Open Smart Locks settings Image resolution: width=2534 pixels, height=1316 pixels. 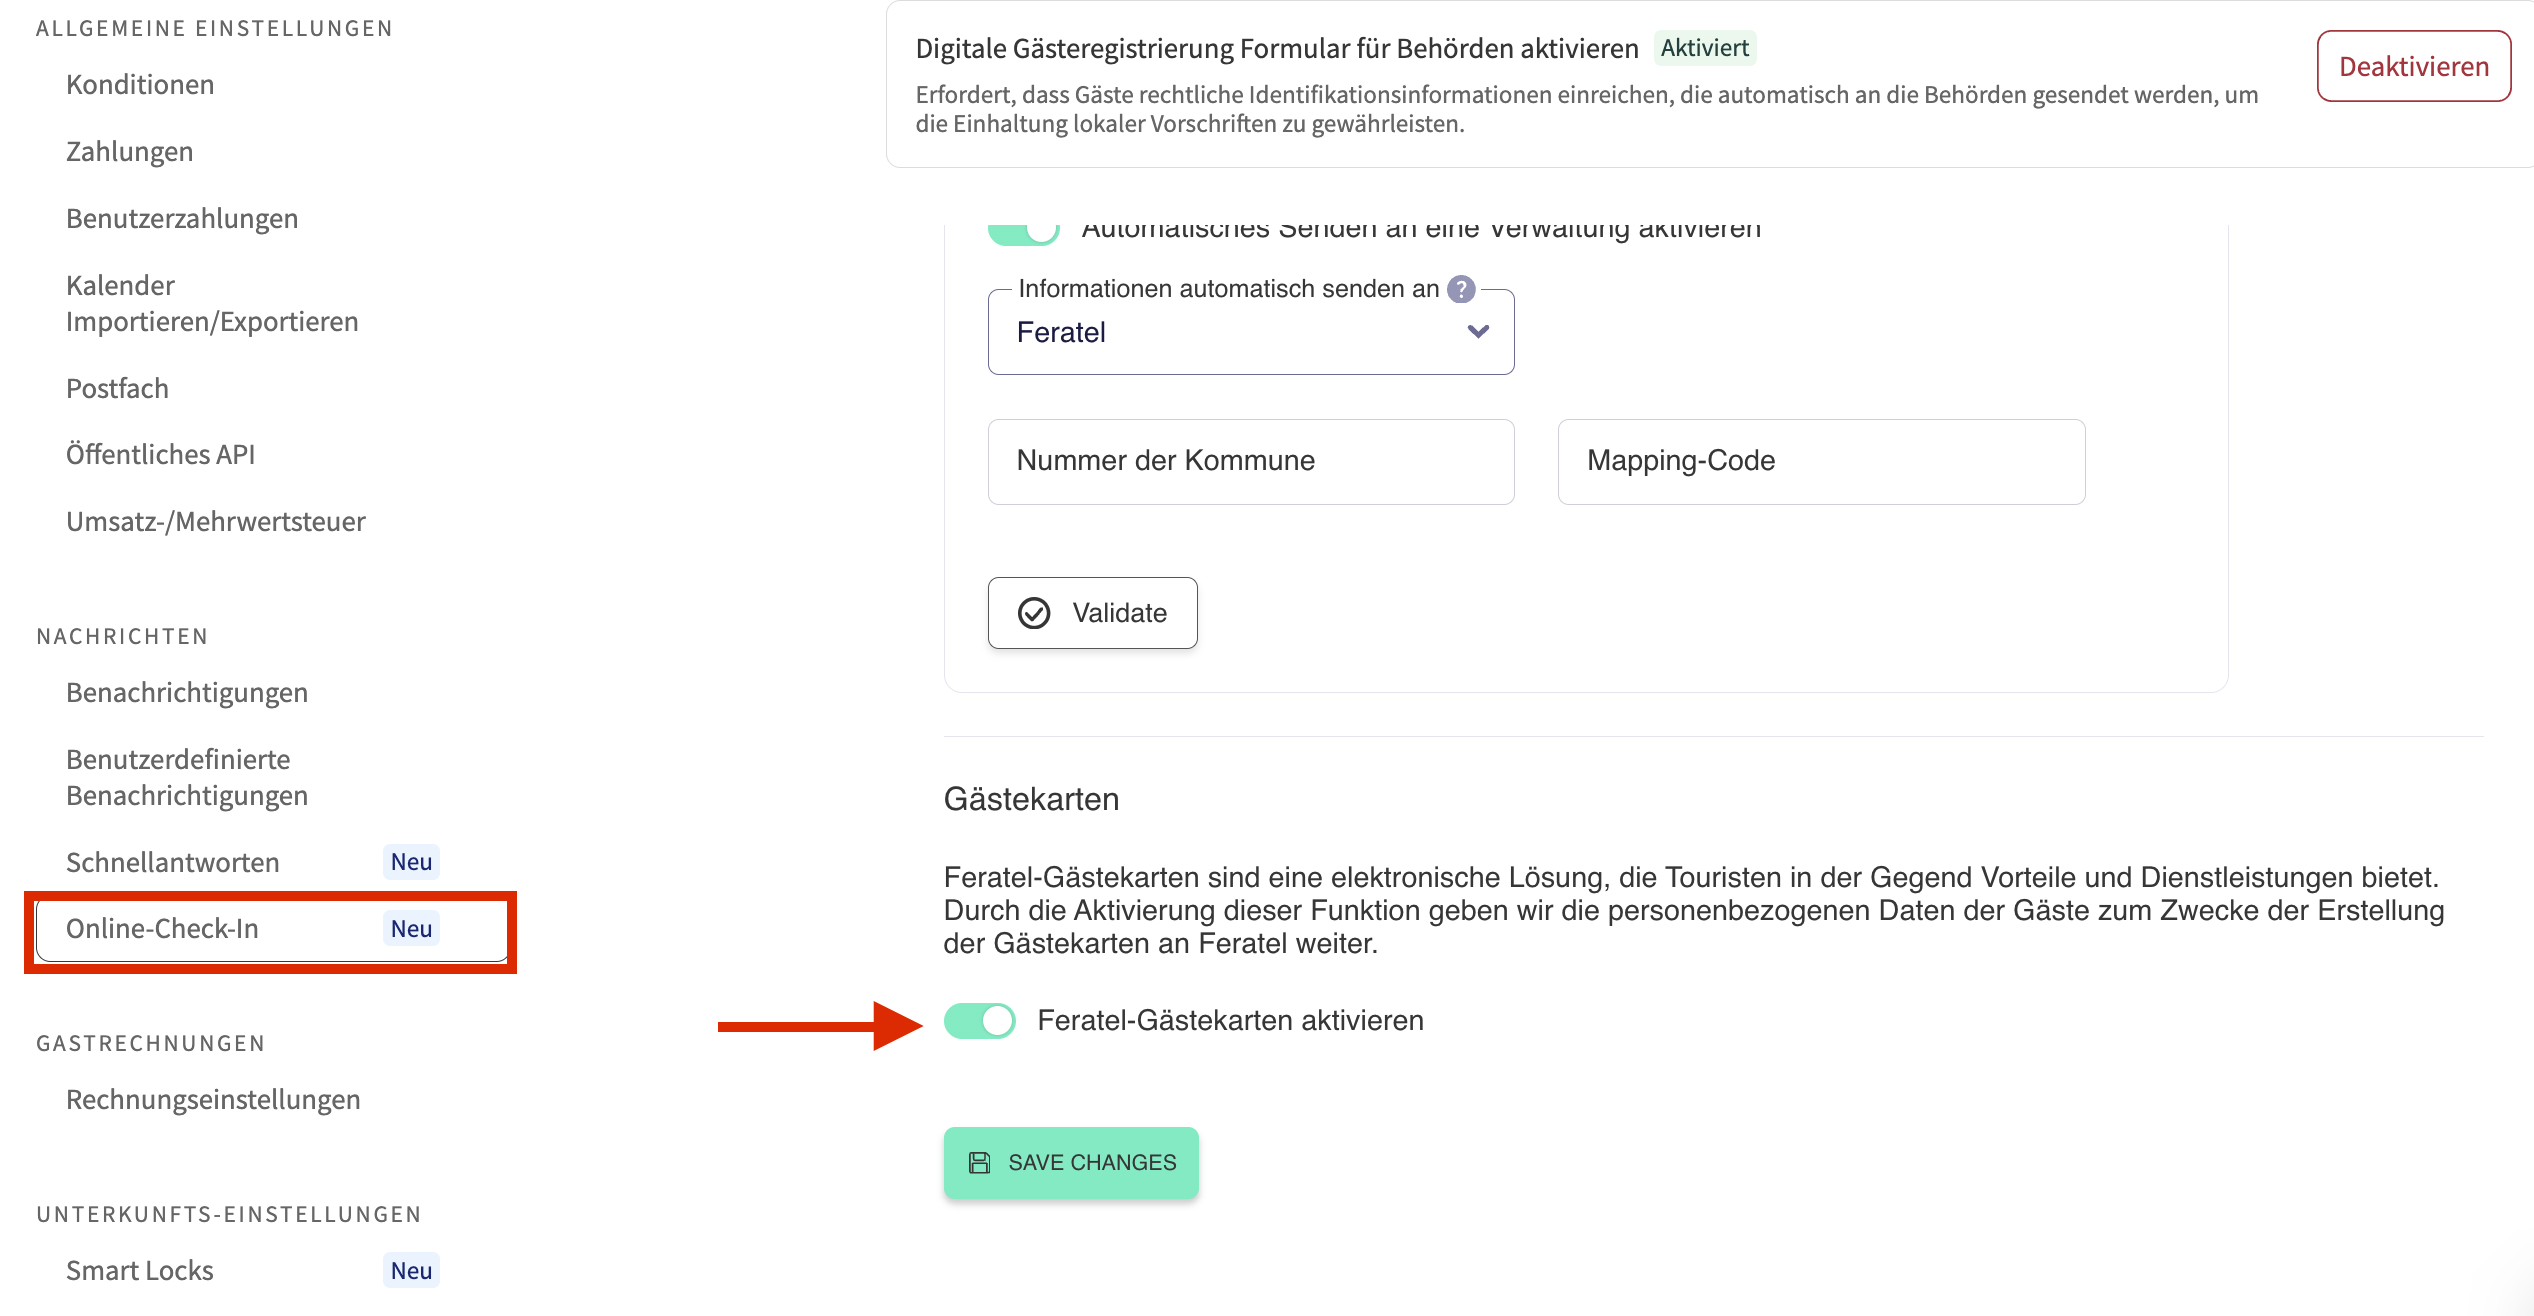[140, 1271]
